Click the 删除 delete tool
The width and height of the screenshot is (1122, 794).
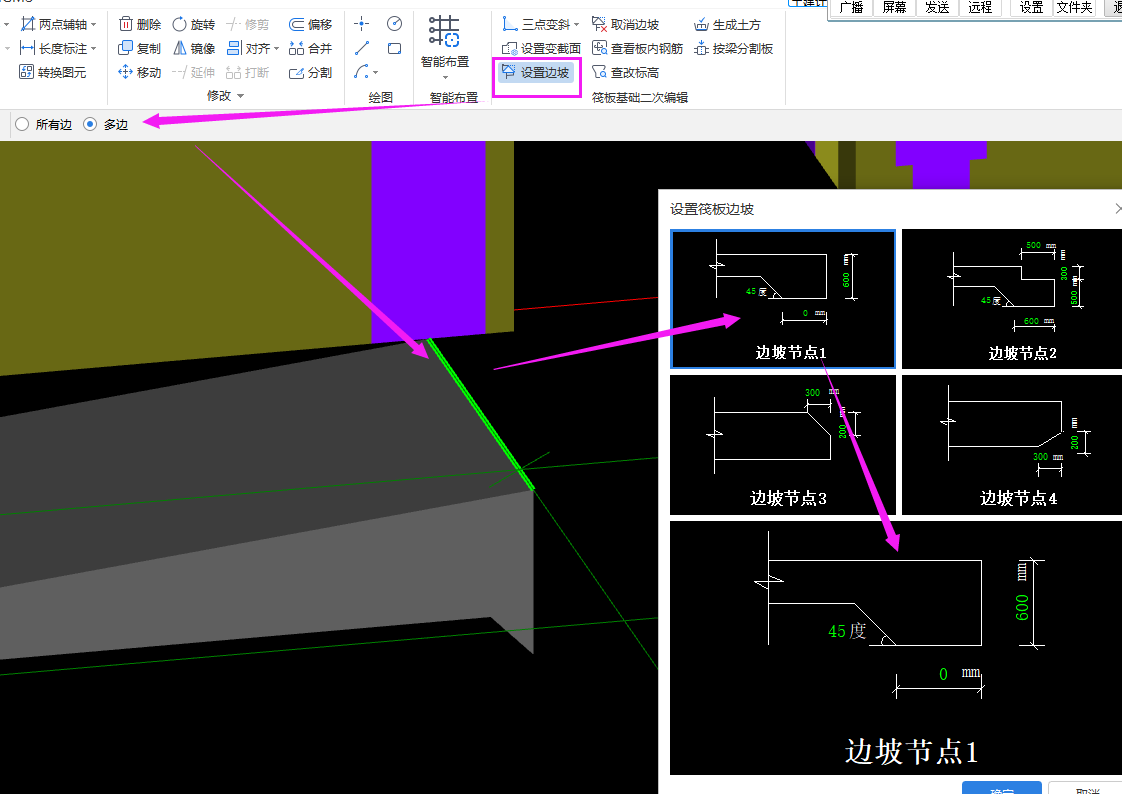140,24
